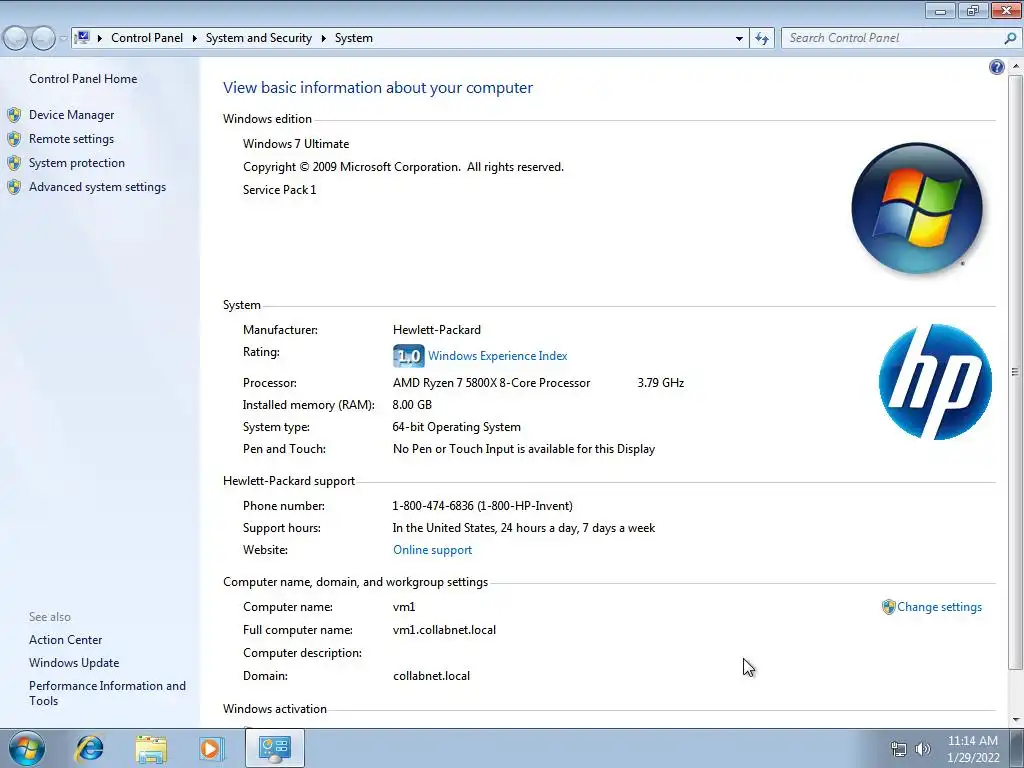Click the Control Panel taskbar button

click(274, 748)
